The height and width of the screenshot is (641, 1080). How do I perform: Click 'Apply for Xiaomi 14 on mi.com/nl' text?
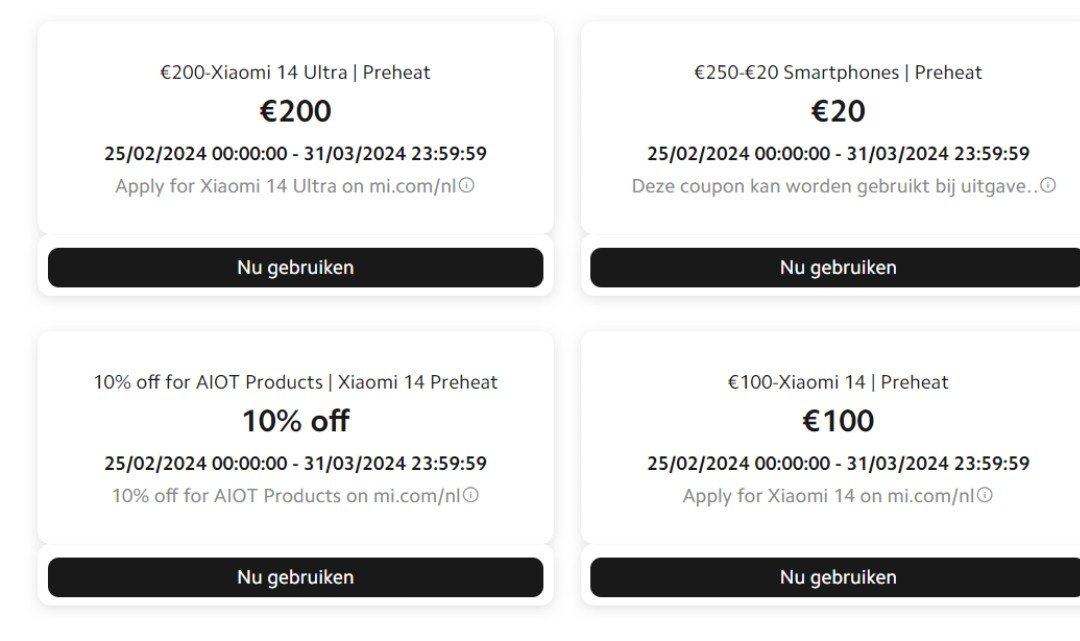(x=829, y=496)
